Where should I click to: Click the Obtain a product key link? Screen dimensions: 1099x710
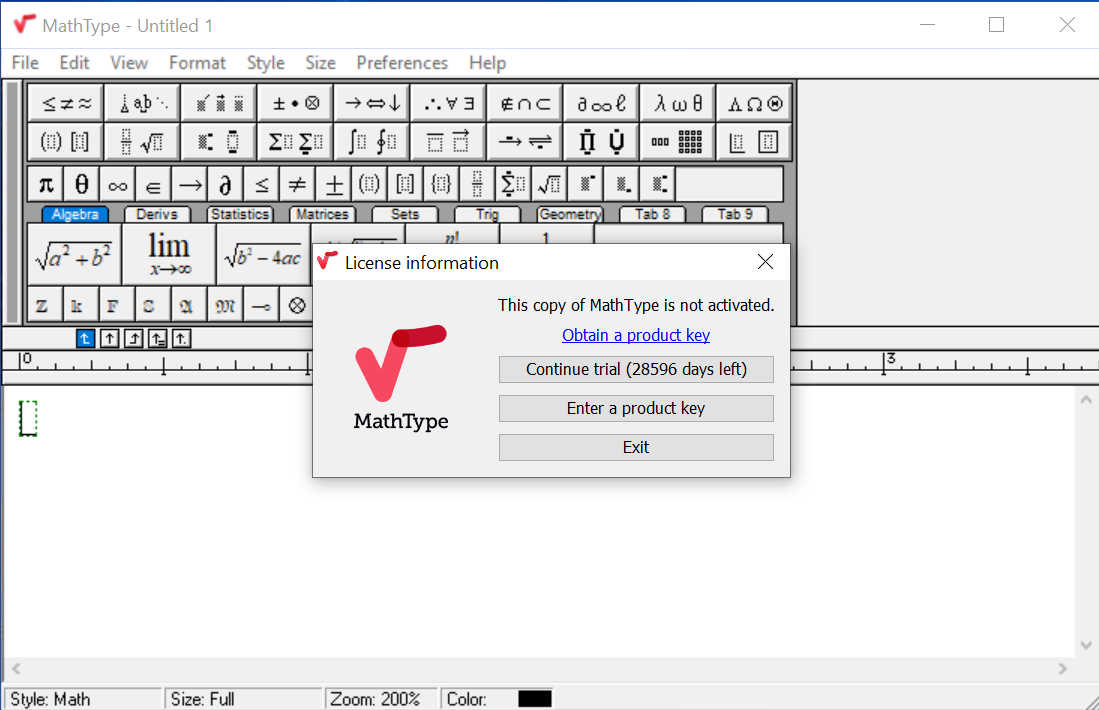coord(636,335)
